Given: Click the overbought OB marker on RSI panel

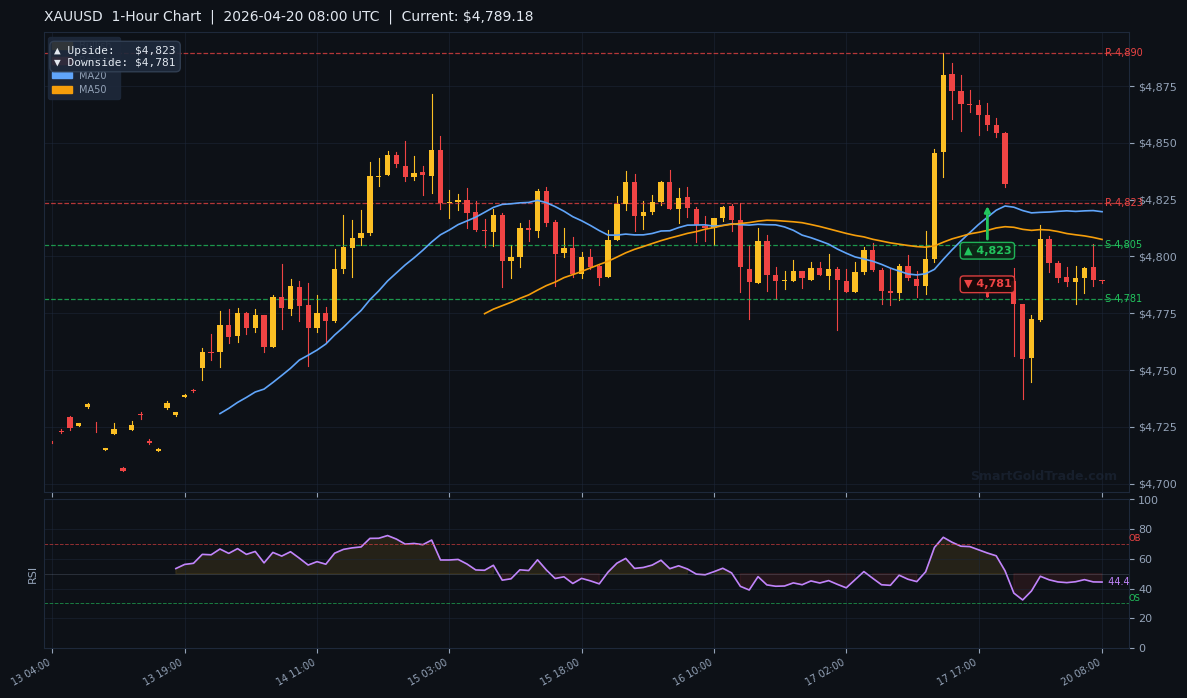Looking at the screenshot, I should point(1133,538).
